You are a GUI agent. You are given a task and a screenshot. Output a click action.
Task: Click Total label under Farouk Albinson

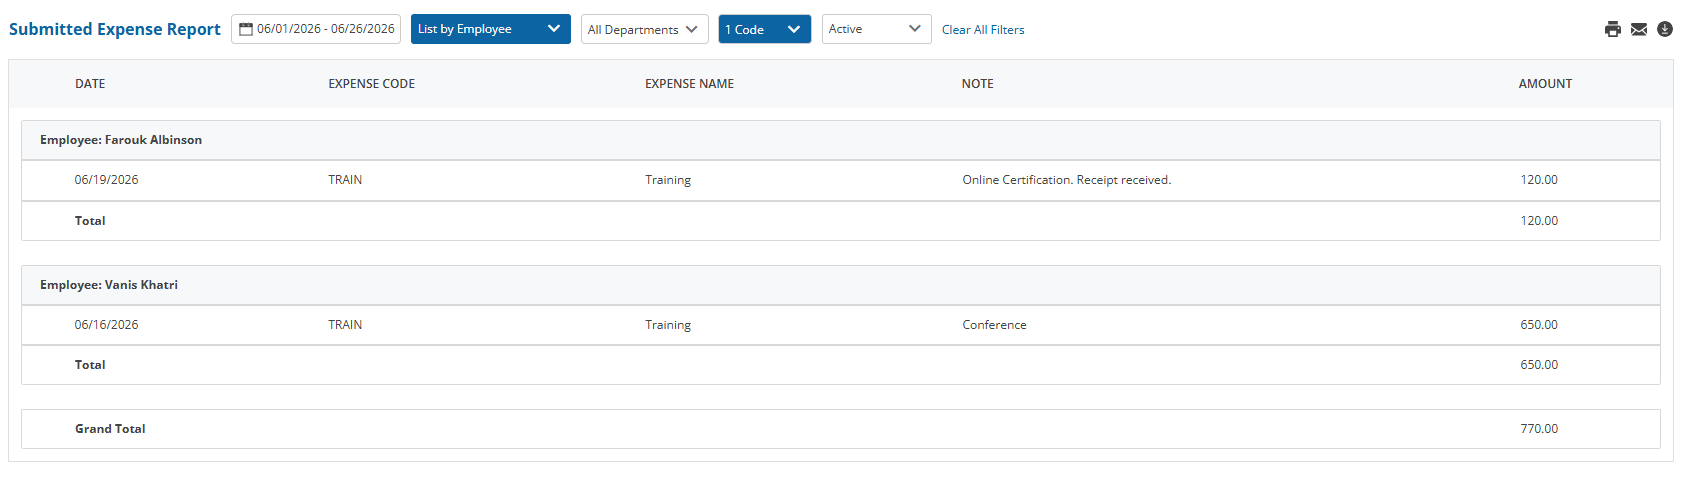coord(90,221)
